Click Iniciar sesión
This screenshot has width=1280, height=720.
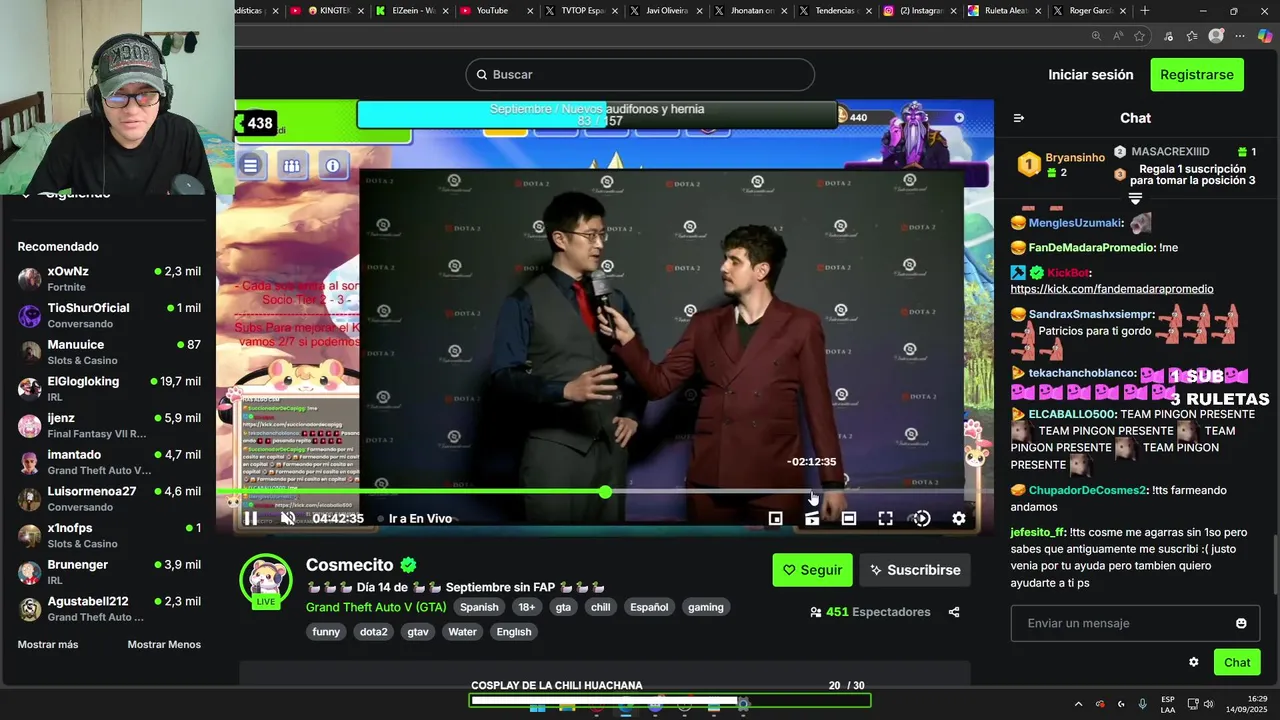click(x=1091, y=75)
